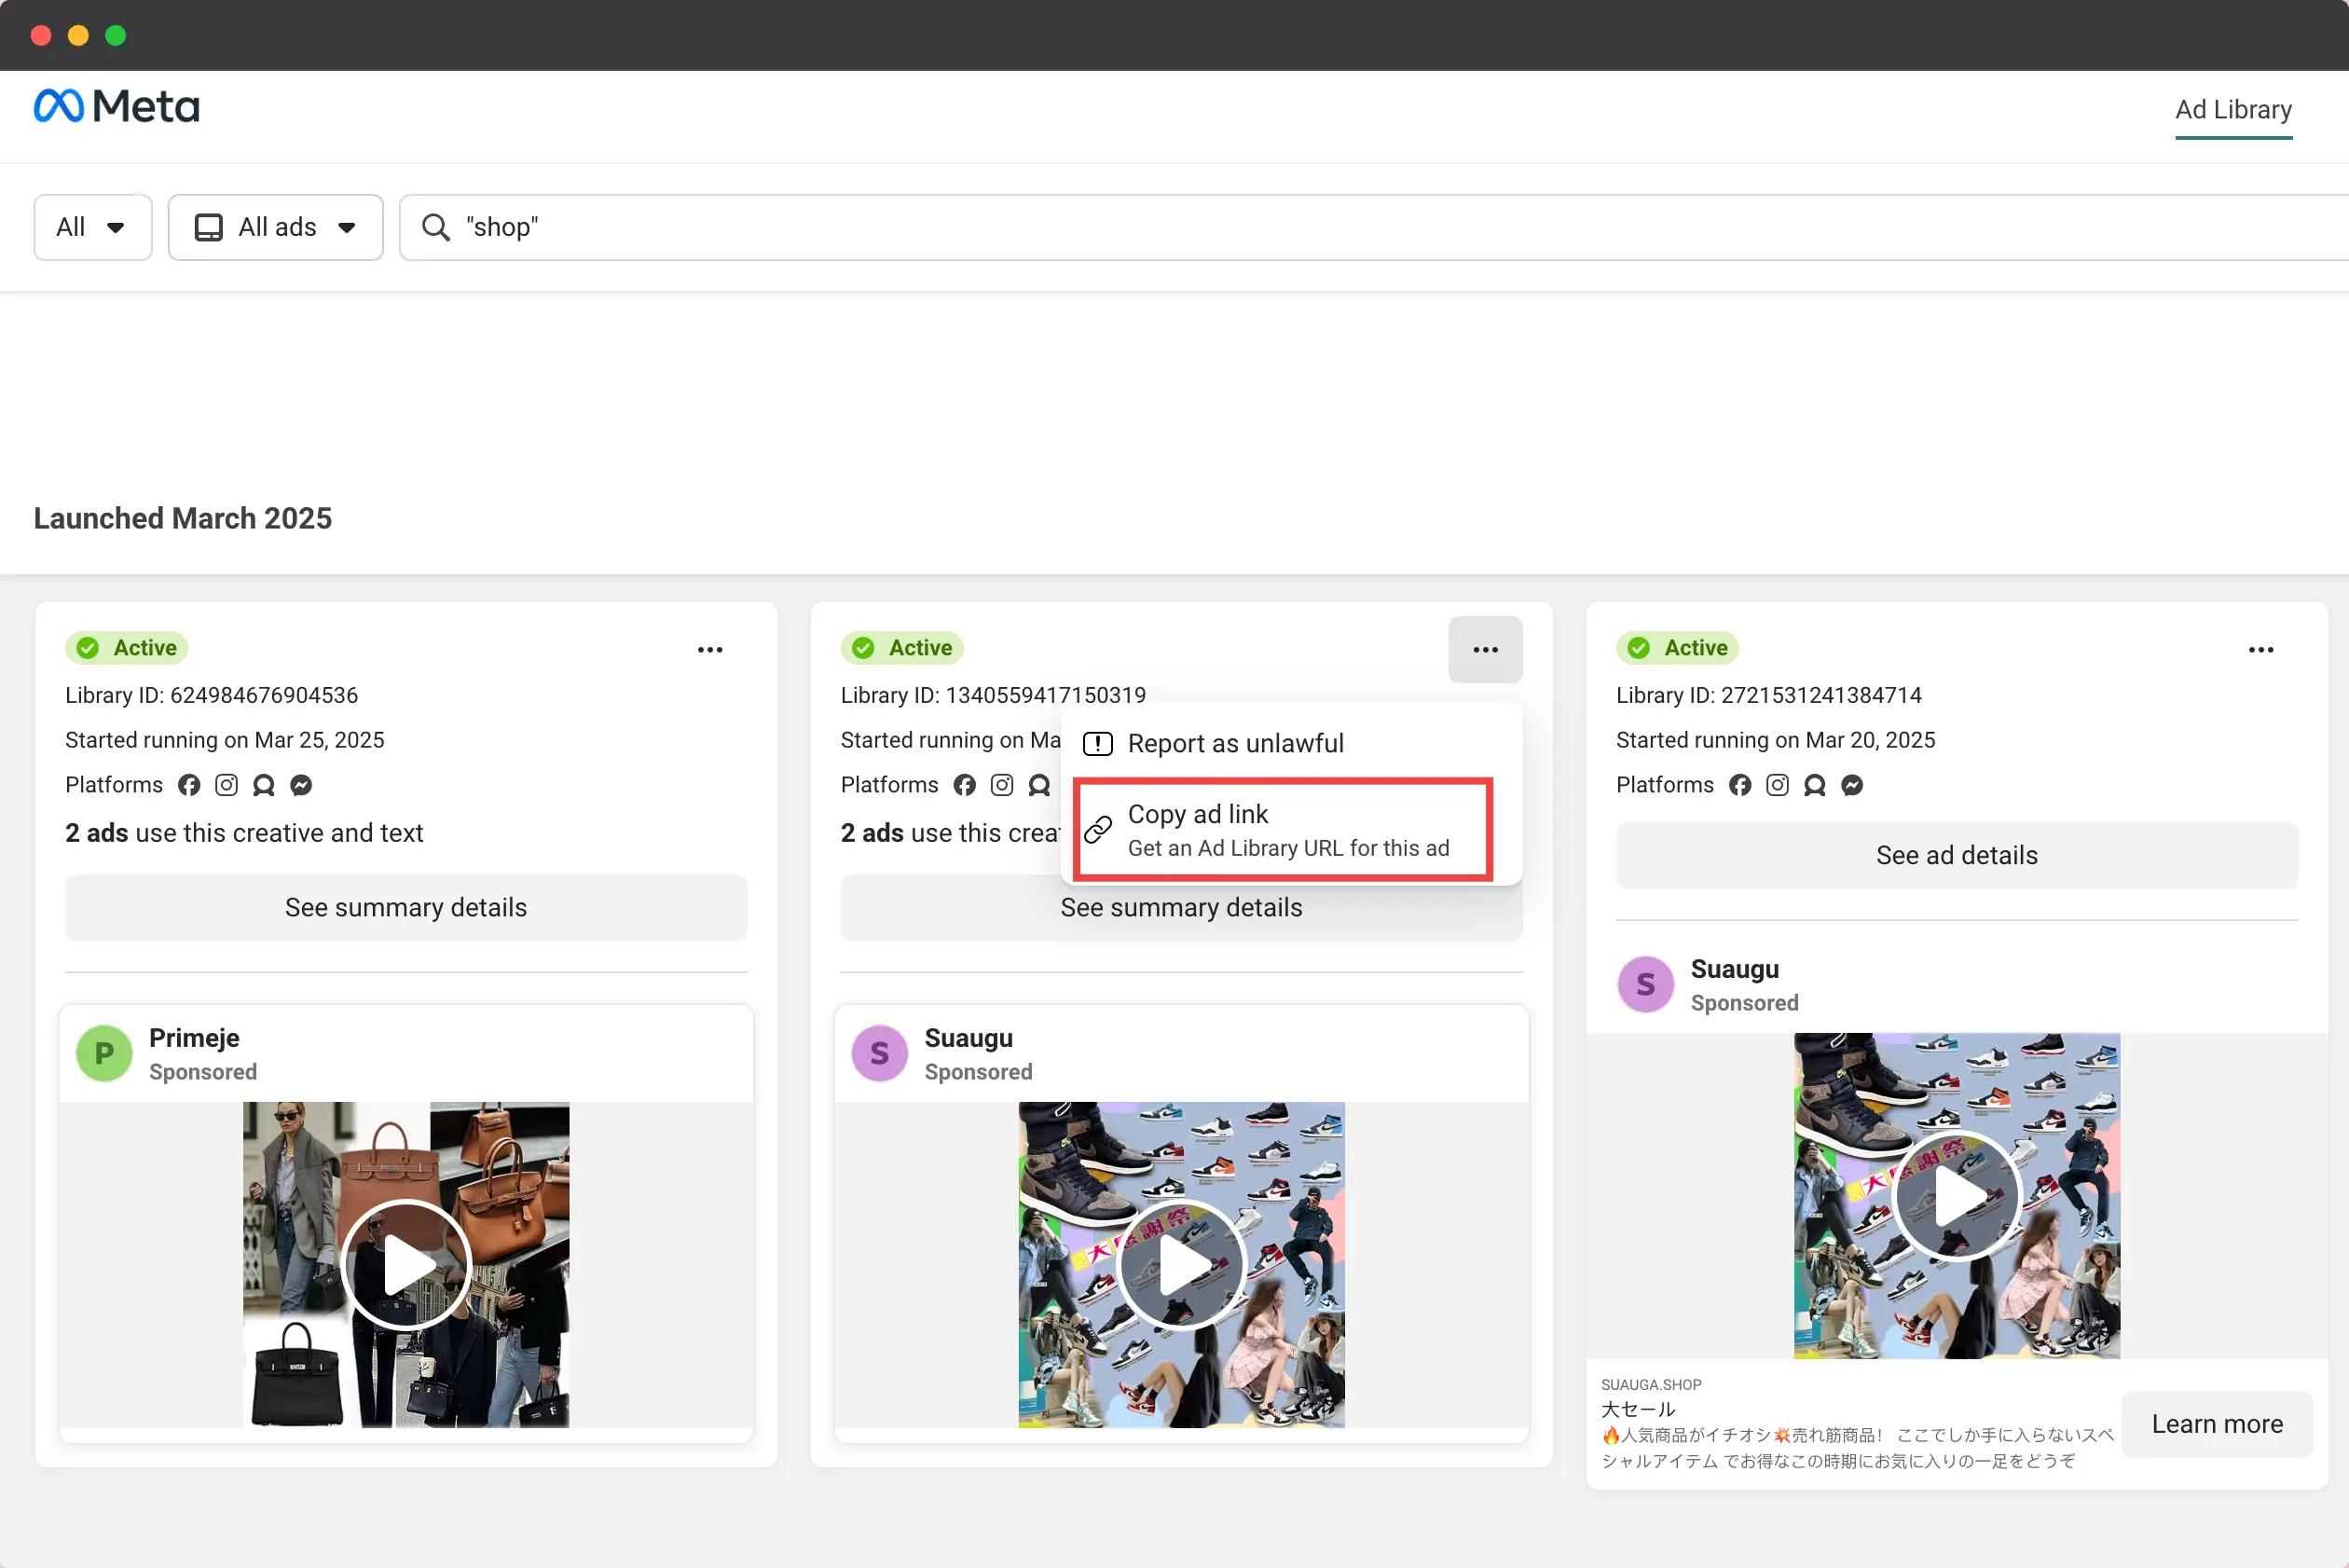Play the third card's Suaugu sneaker video
This screenshot has width=2349, height=1568.
(x=1956, y=1196)
